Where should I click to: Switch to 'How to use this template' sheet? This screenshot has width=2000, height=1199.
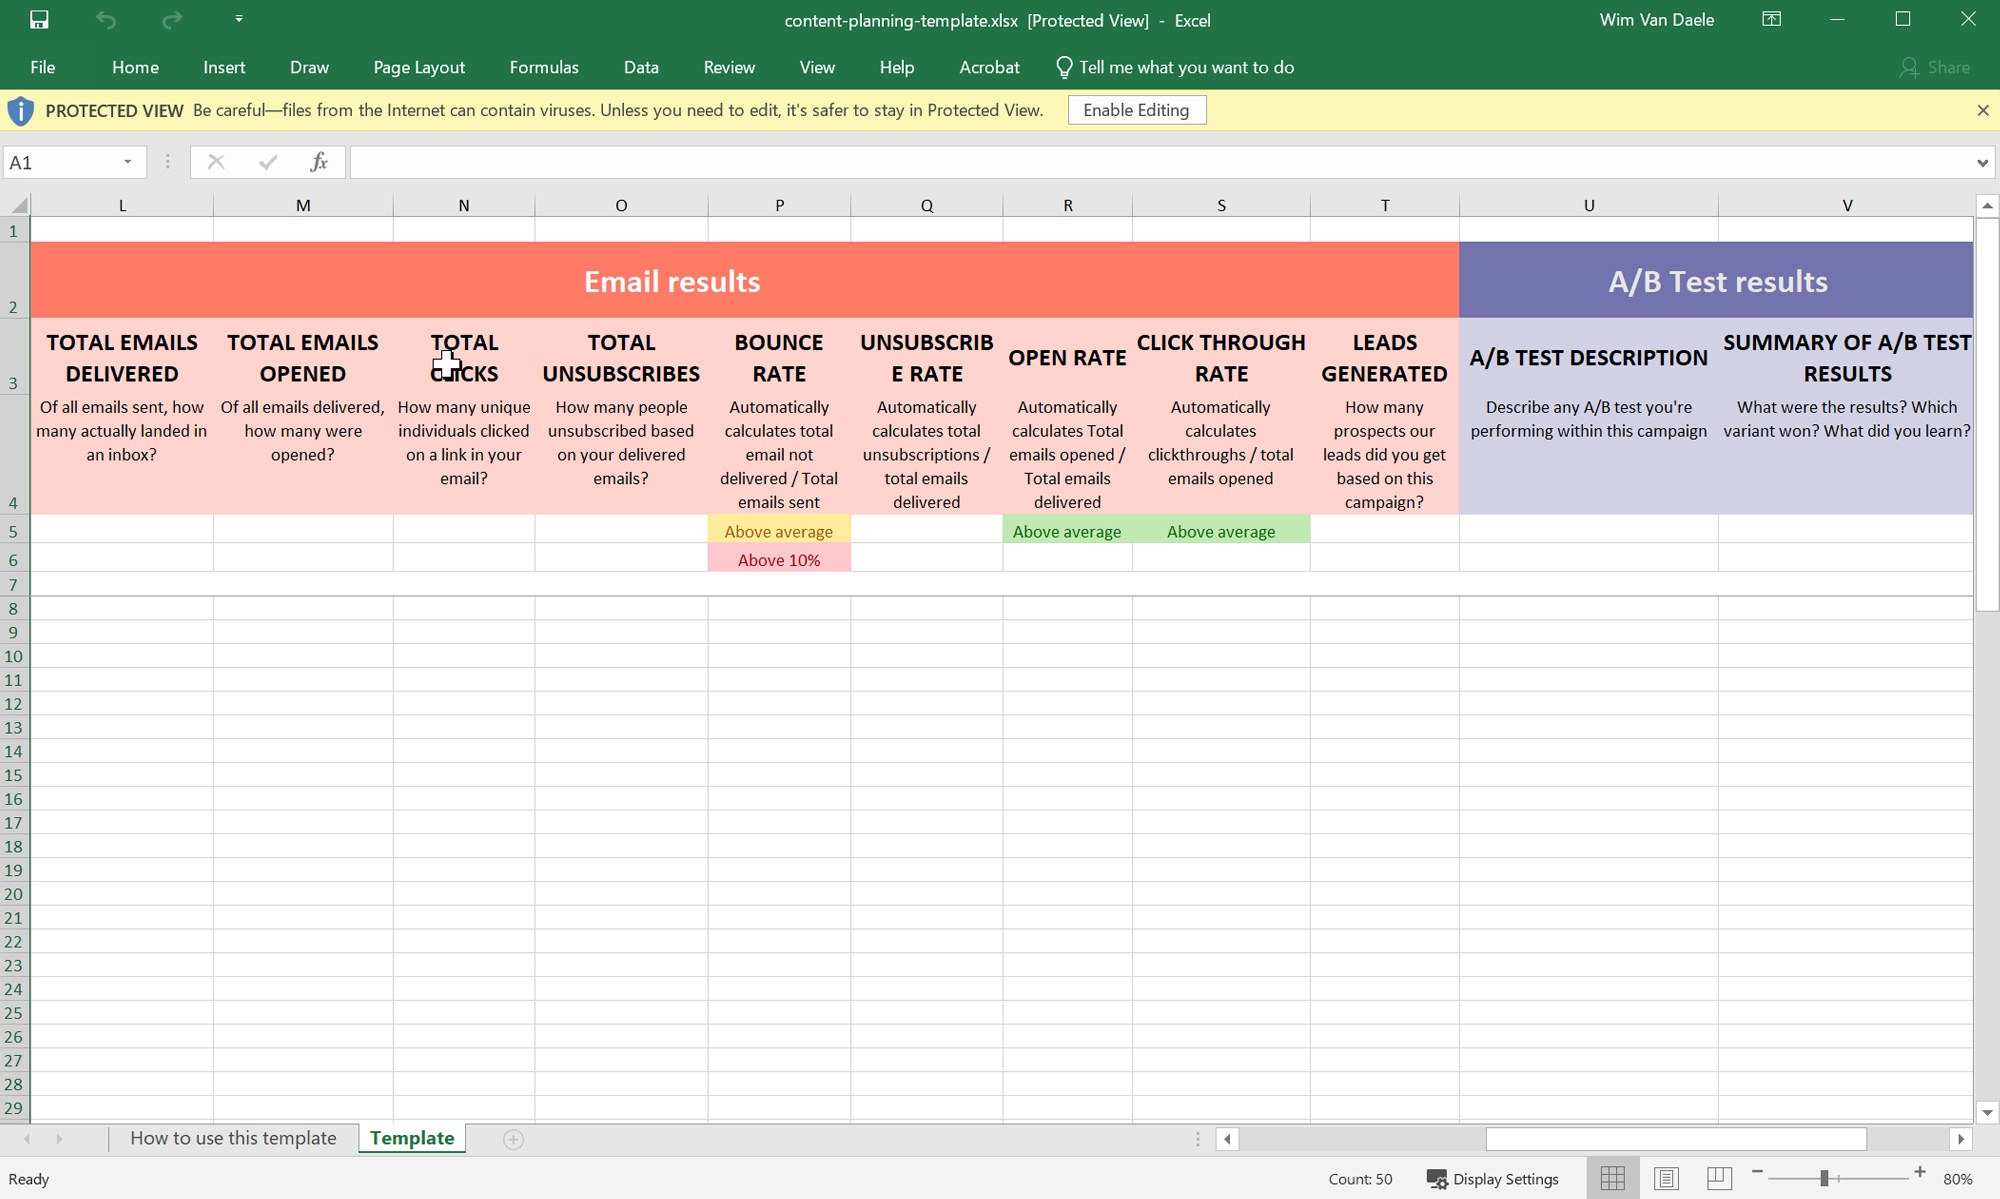click(x=233, y=1138)
